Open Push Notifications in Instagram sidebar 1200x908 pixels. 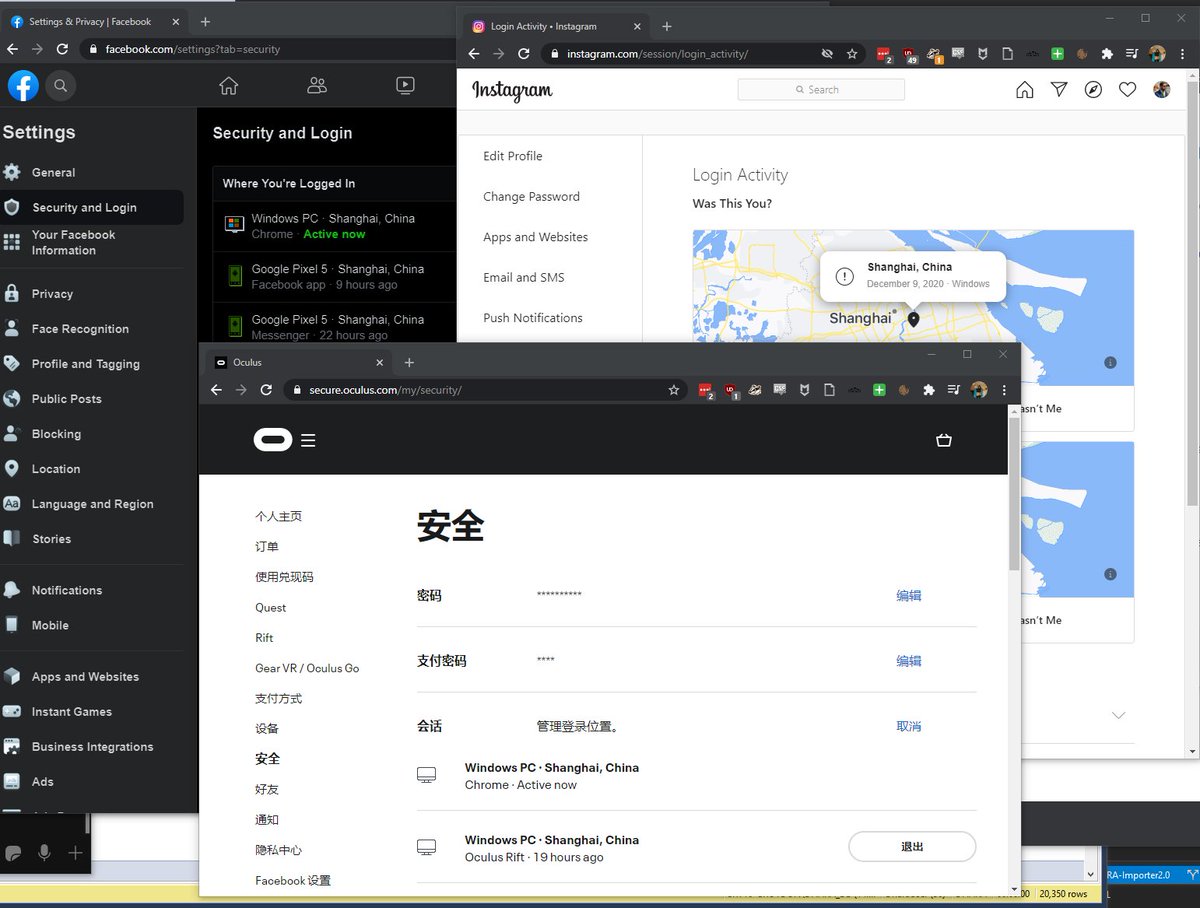pos(532,318)
